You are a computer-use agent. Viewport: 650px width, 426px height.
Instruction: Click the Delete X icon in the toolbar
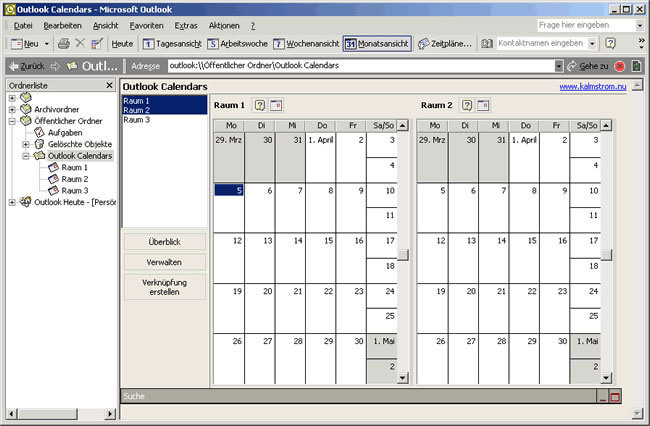click(x=80, y=44)
